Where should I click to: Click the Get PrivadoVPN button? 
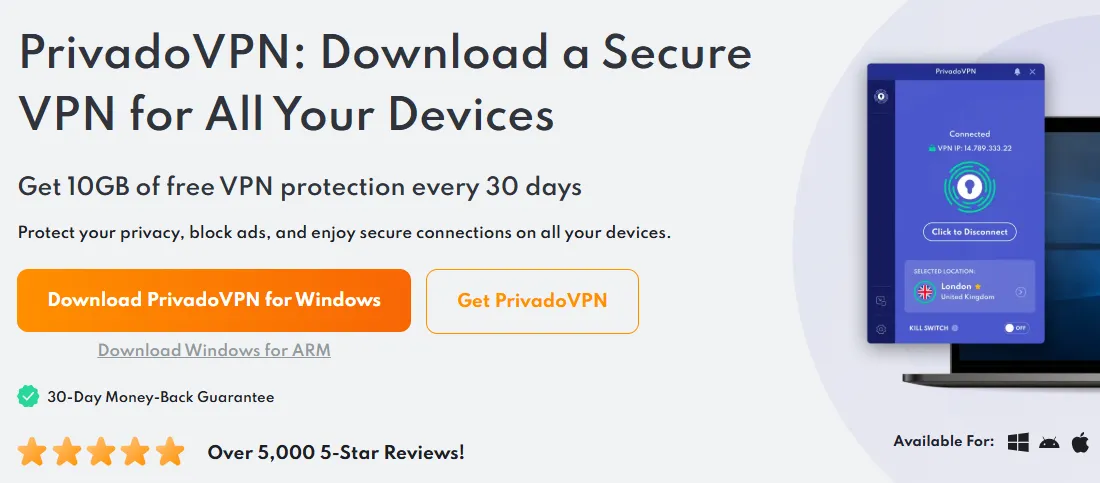tap(532, 300)
